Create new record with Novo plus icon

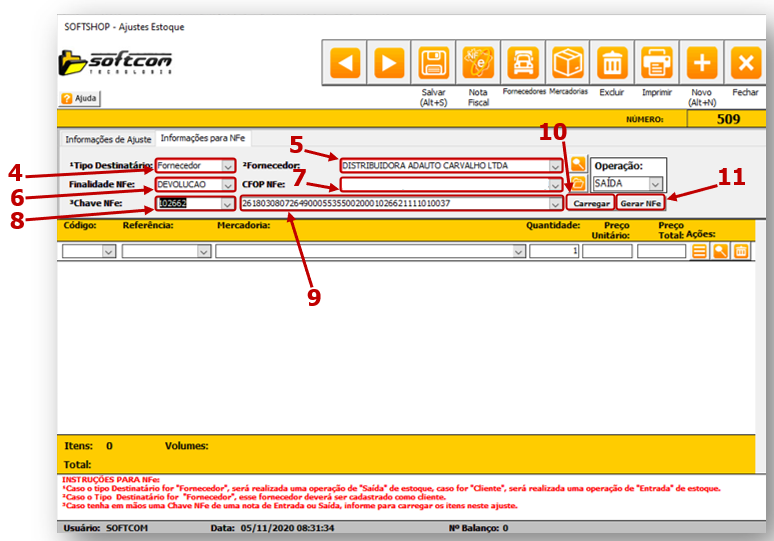(x=702, y=64)
